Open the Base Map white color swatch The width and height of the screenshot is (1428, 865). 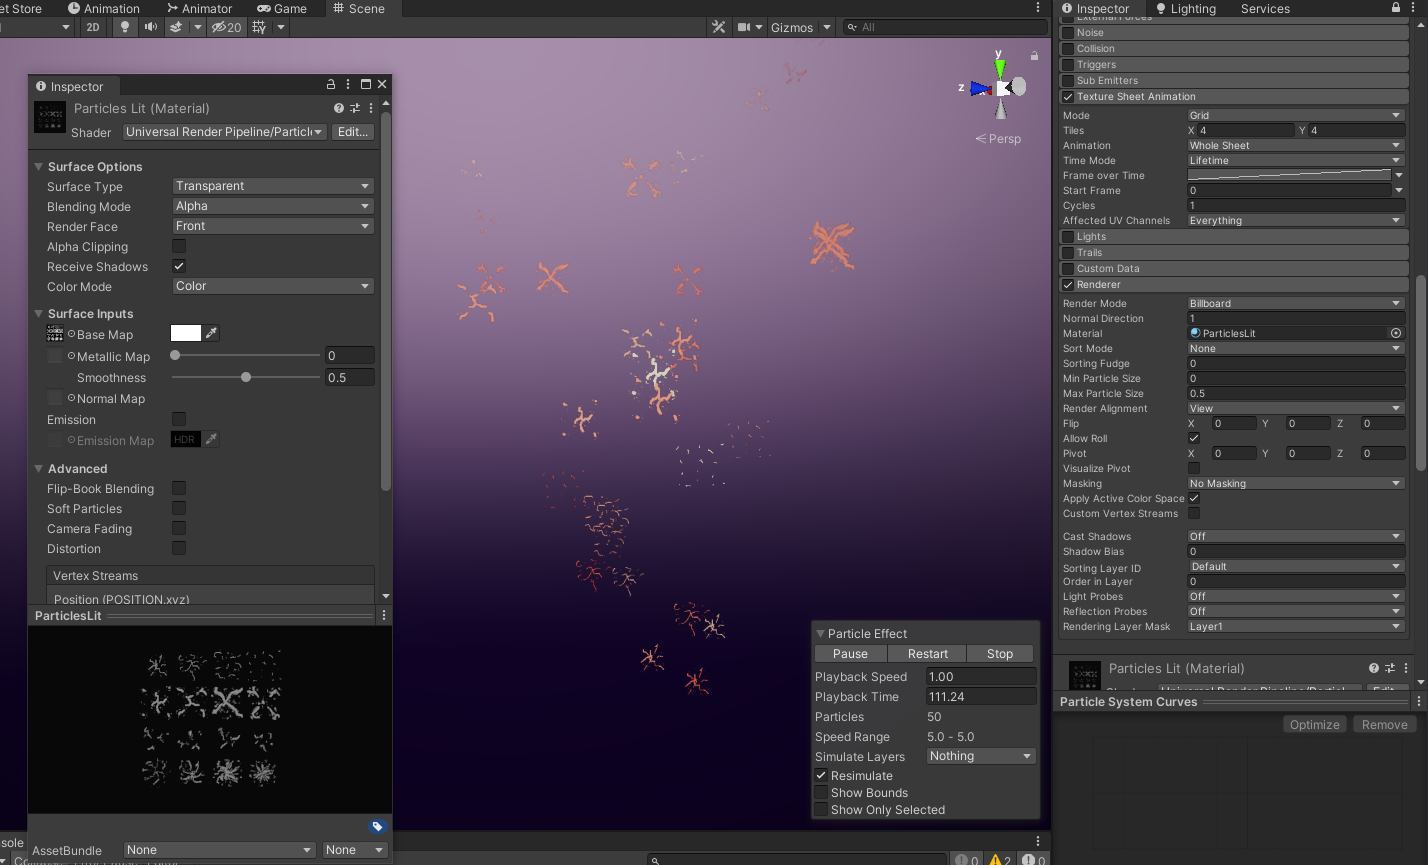click(186, 334)
